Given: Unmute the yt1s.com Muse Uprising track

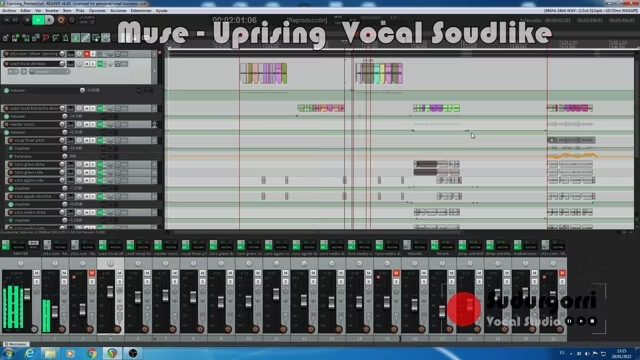Looking at the screenshot, I should pyautogui.click(x=87, y=54).
